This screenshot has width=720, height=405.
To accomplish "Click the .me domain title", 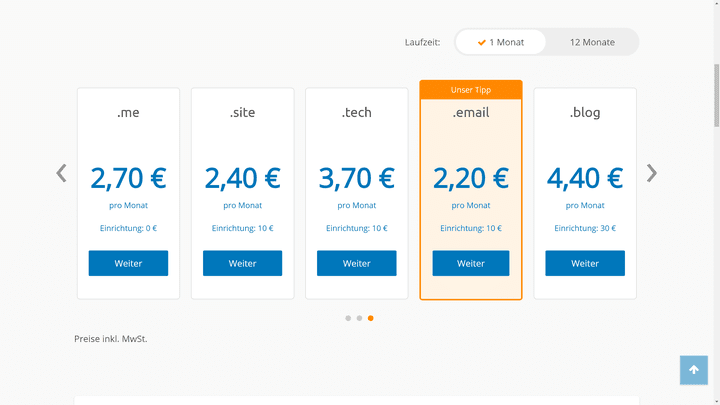I will pyautogui.click(x=128, y=112).
